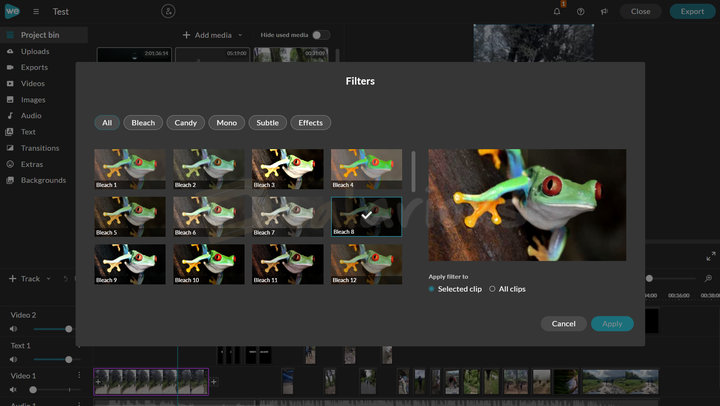Switch to Subtle filter category

coord(267,123)
